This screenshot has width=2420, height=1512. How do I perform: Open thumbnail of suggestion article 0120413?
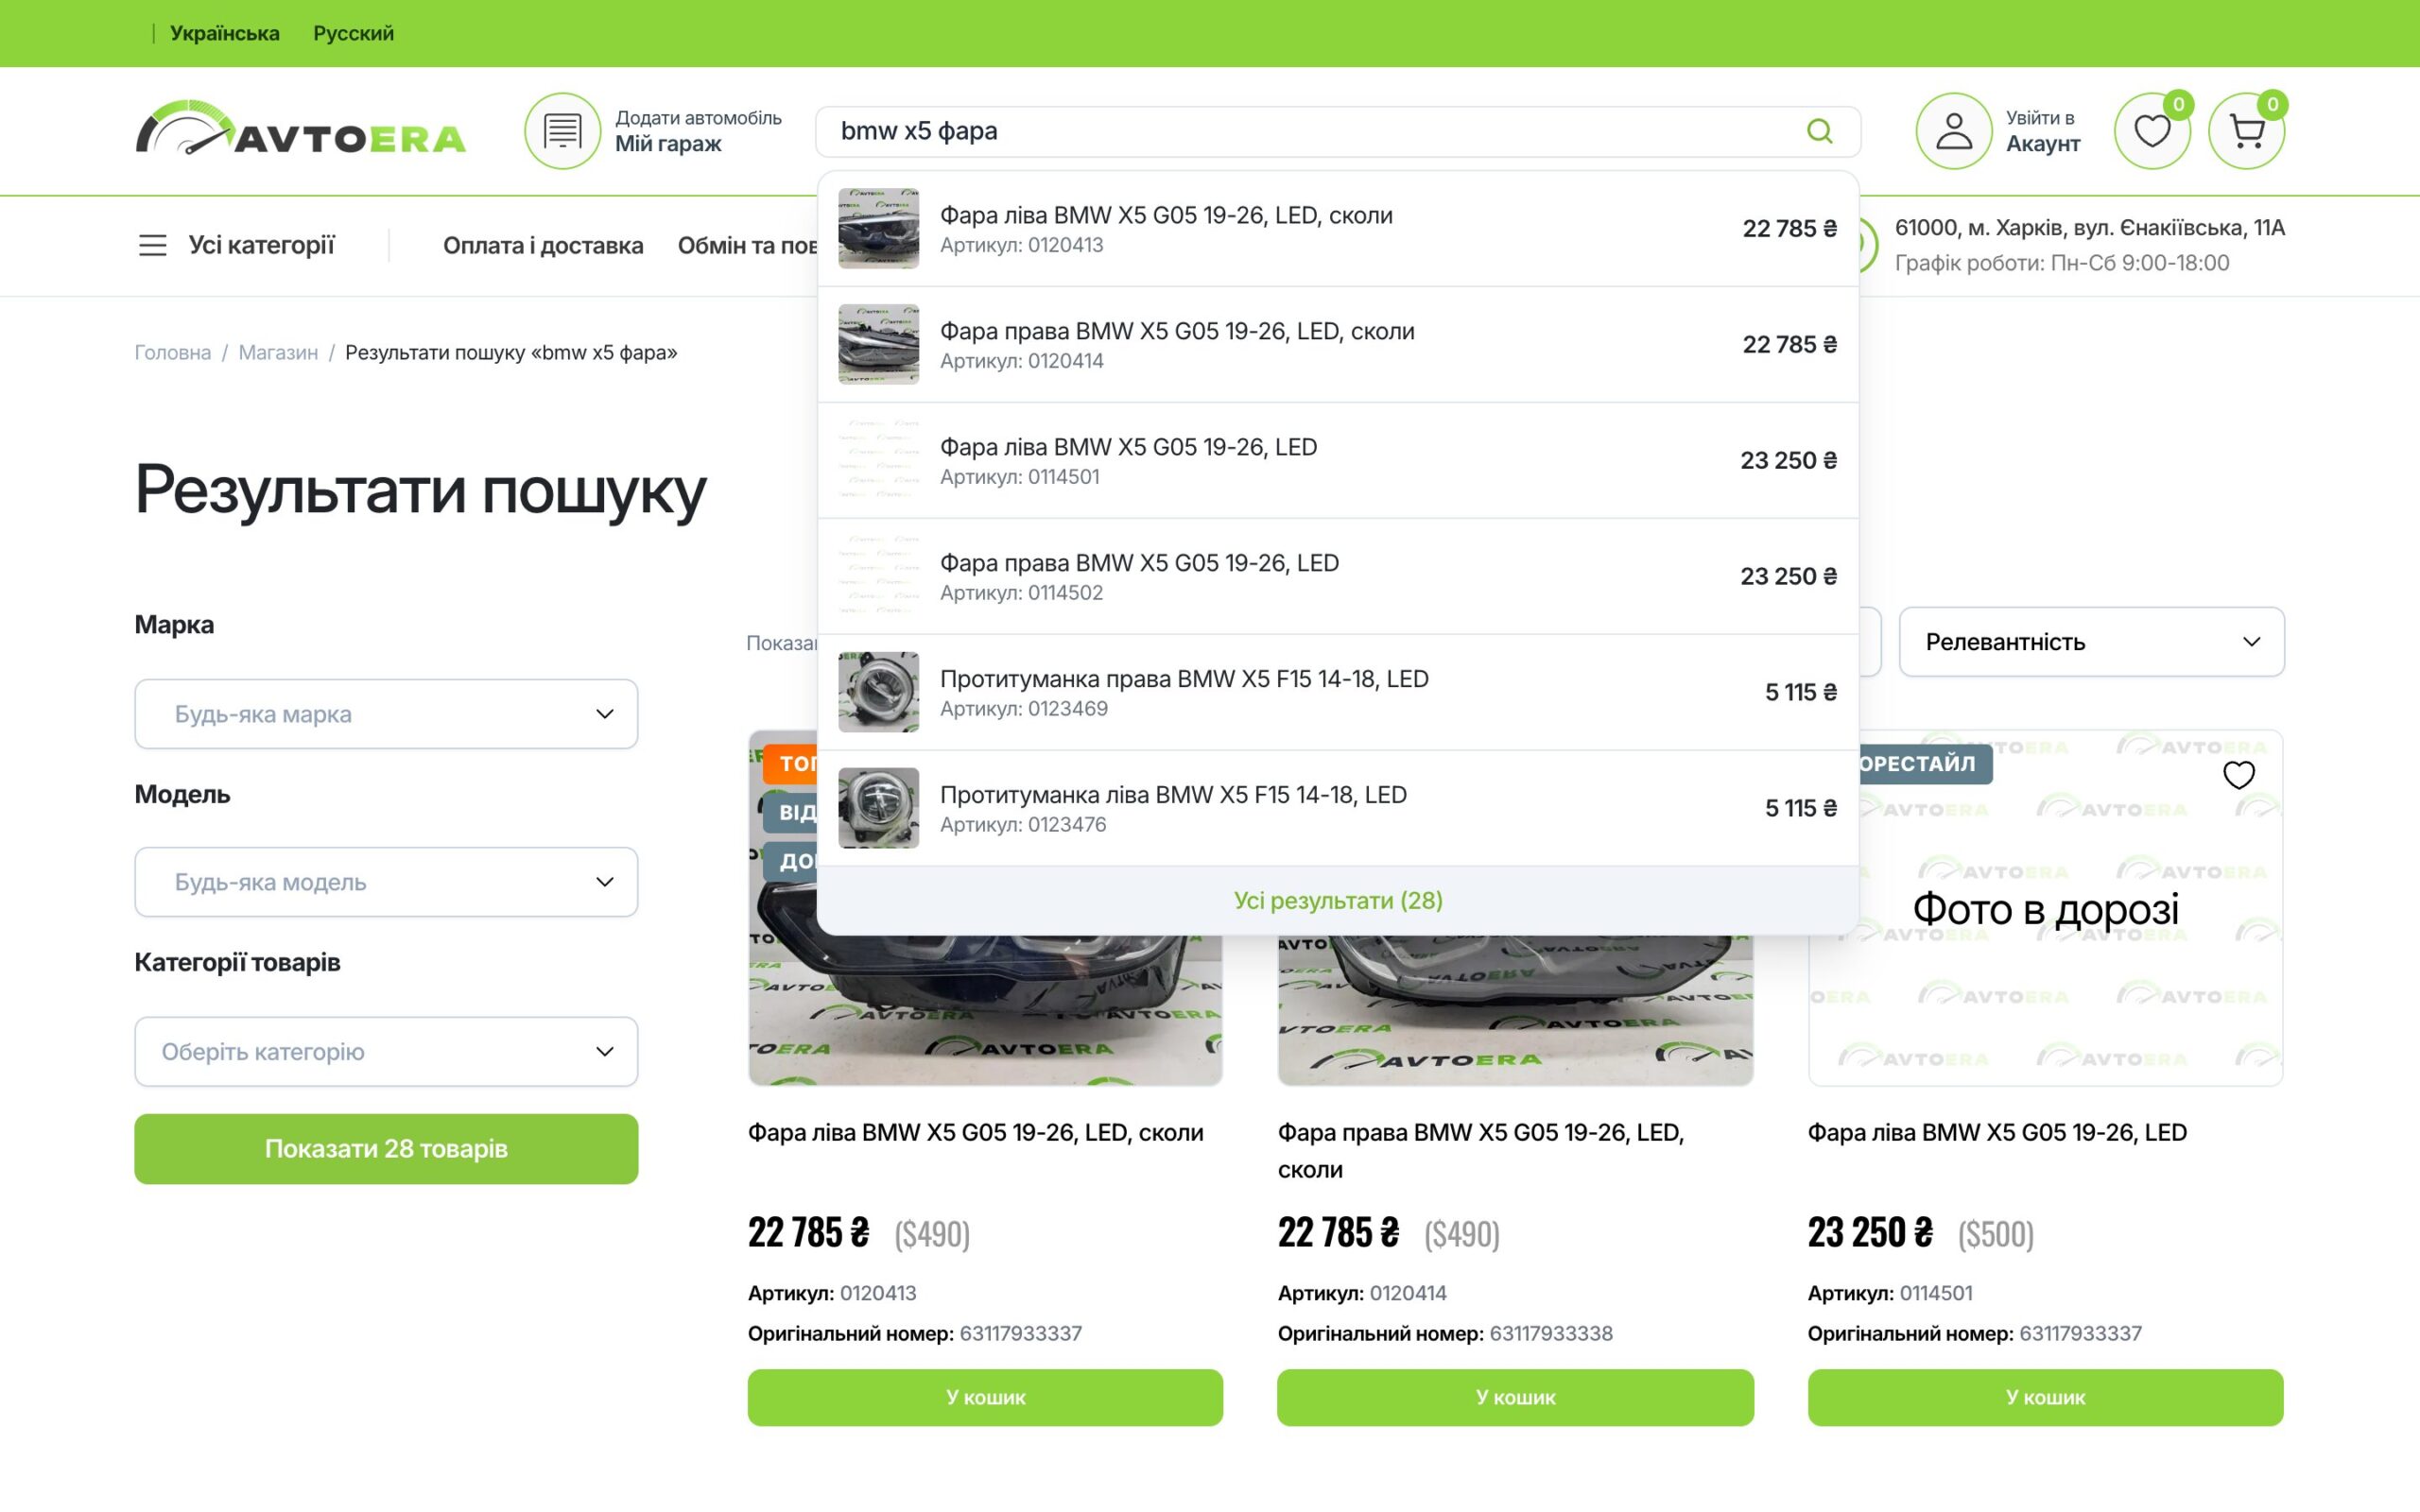(878, 228)
